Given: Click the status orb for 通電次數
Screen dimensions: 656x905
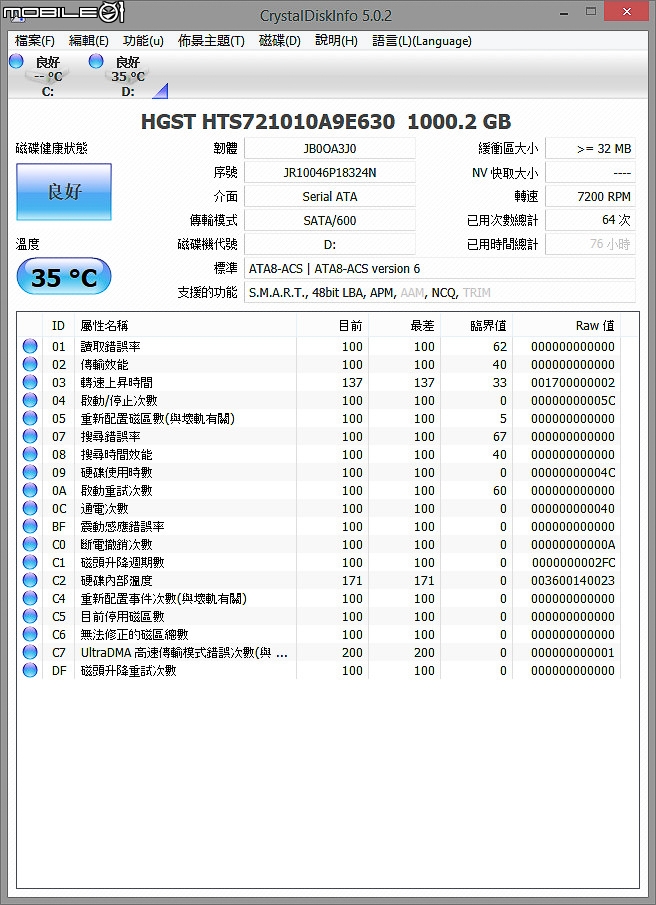Looking at the screenshot, I should tap(30, 508).
